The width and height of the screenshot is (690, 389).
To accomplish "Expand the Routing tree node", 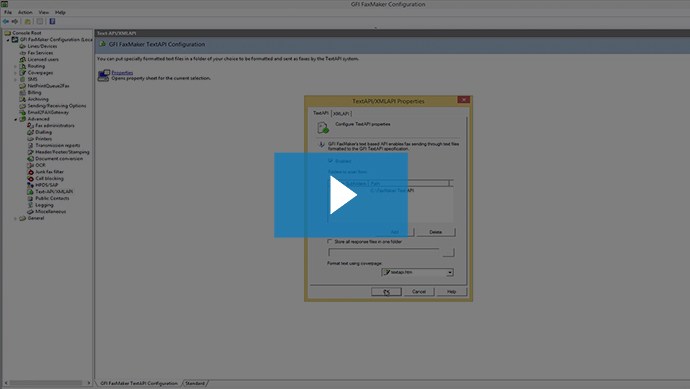I will (x=15, y=66).
